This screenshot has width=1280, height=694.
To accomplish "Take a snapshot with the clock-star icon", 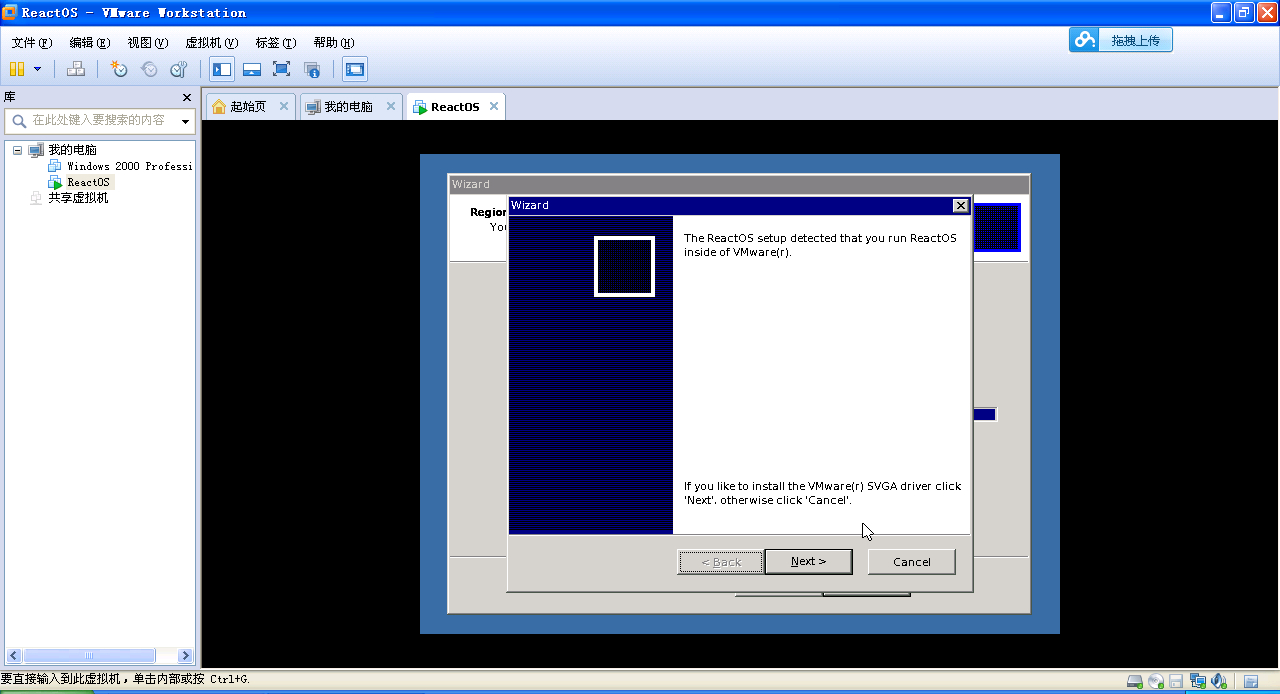I will 119,69.
